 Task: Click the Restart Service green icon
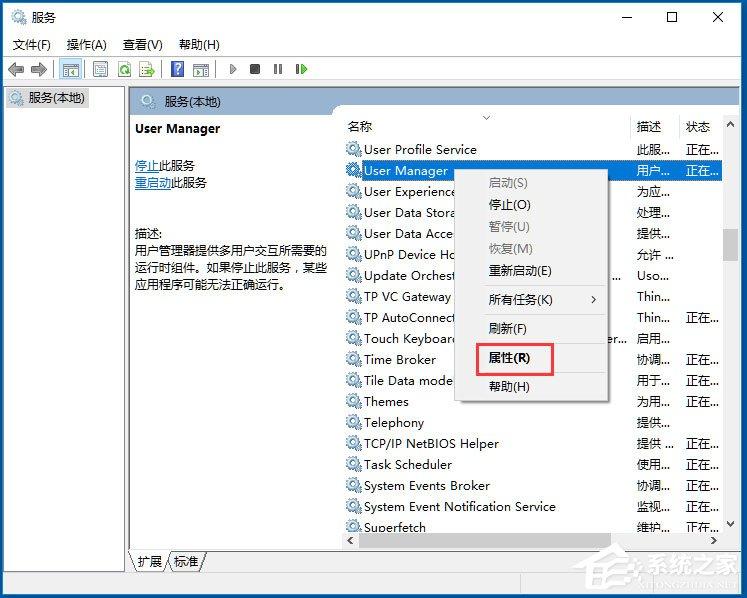click(301, 70)
